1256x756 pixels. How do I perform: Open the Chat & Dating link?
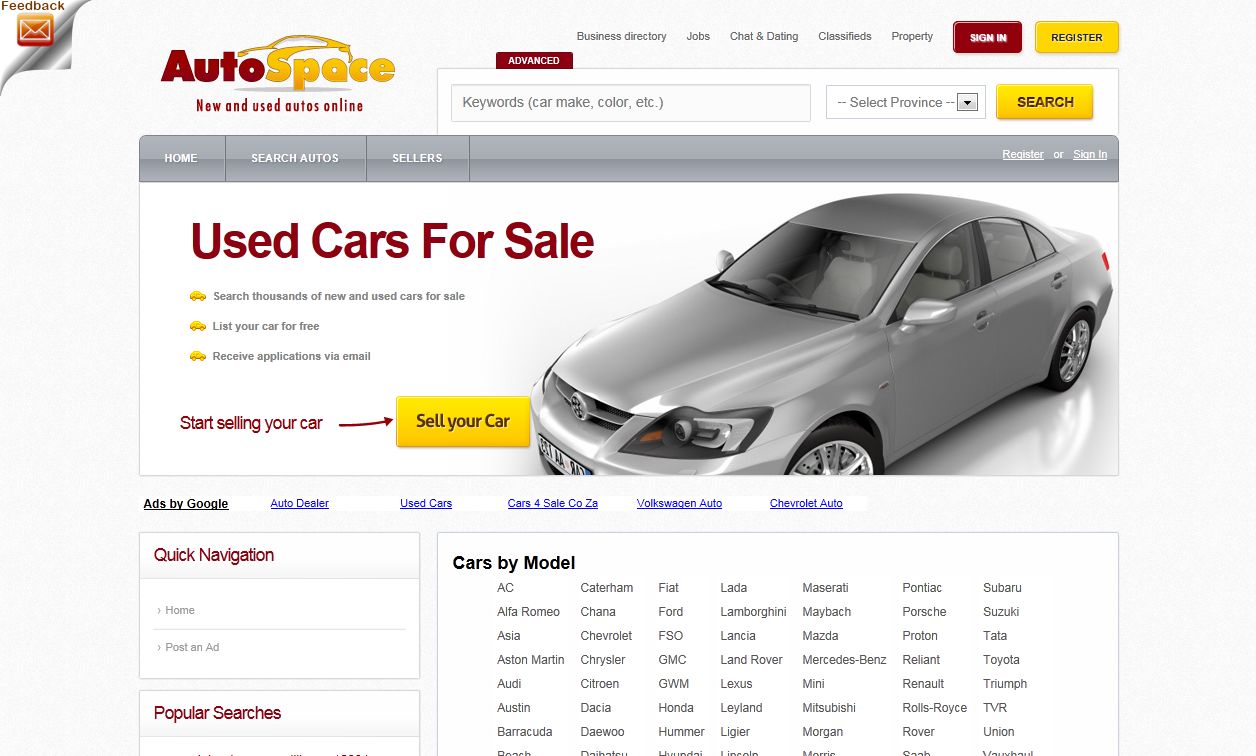tap(764, 36)
